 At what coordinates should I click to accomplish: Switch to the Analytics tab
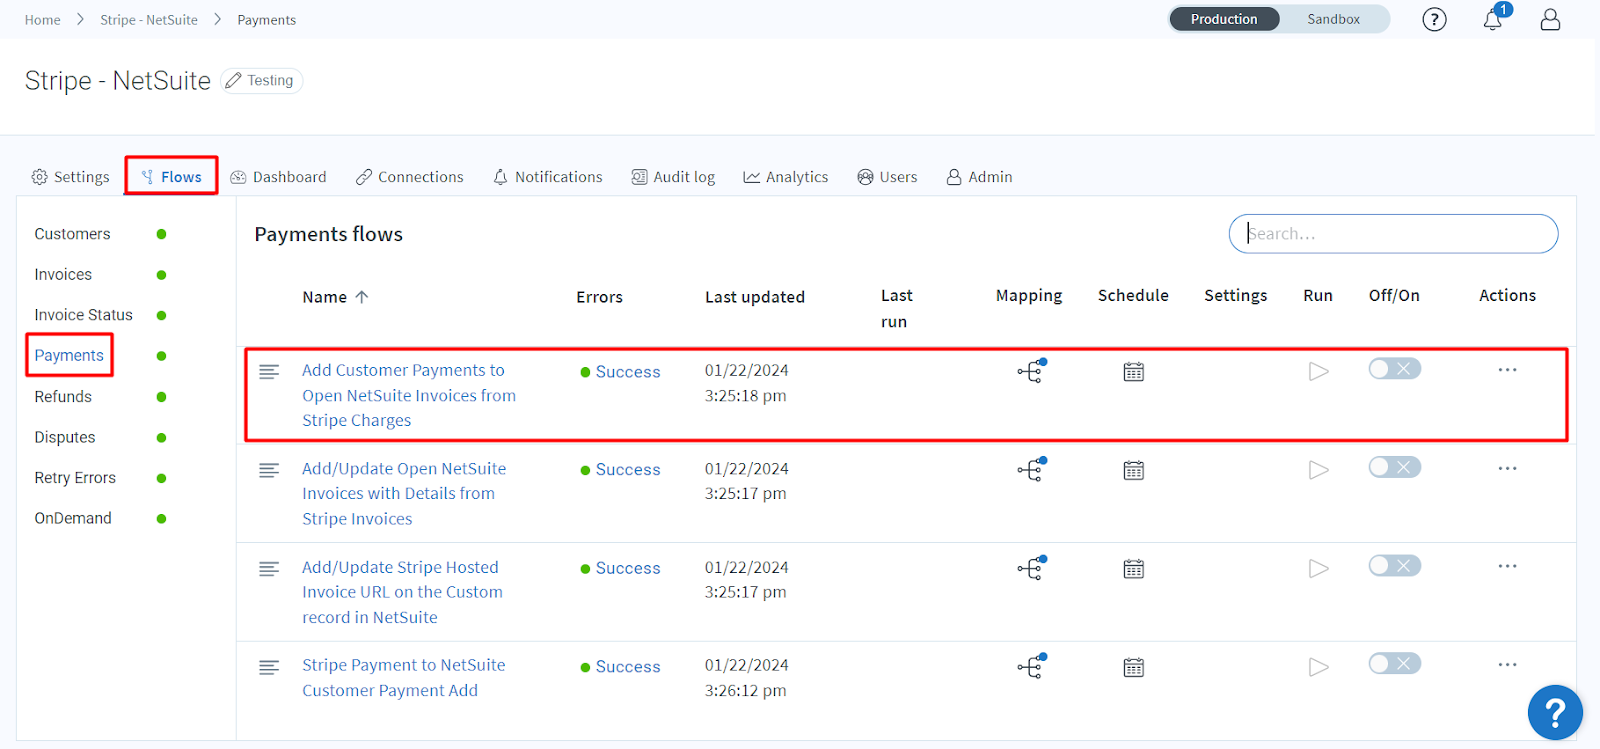click(x=785, y=177)
